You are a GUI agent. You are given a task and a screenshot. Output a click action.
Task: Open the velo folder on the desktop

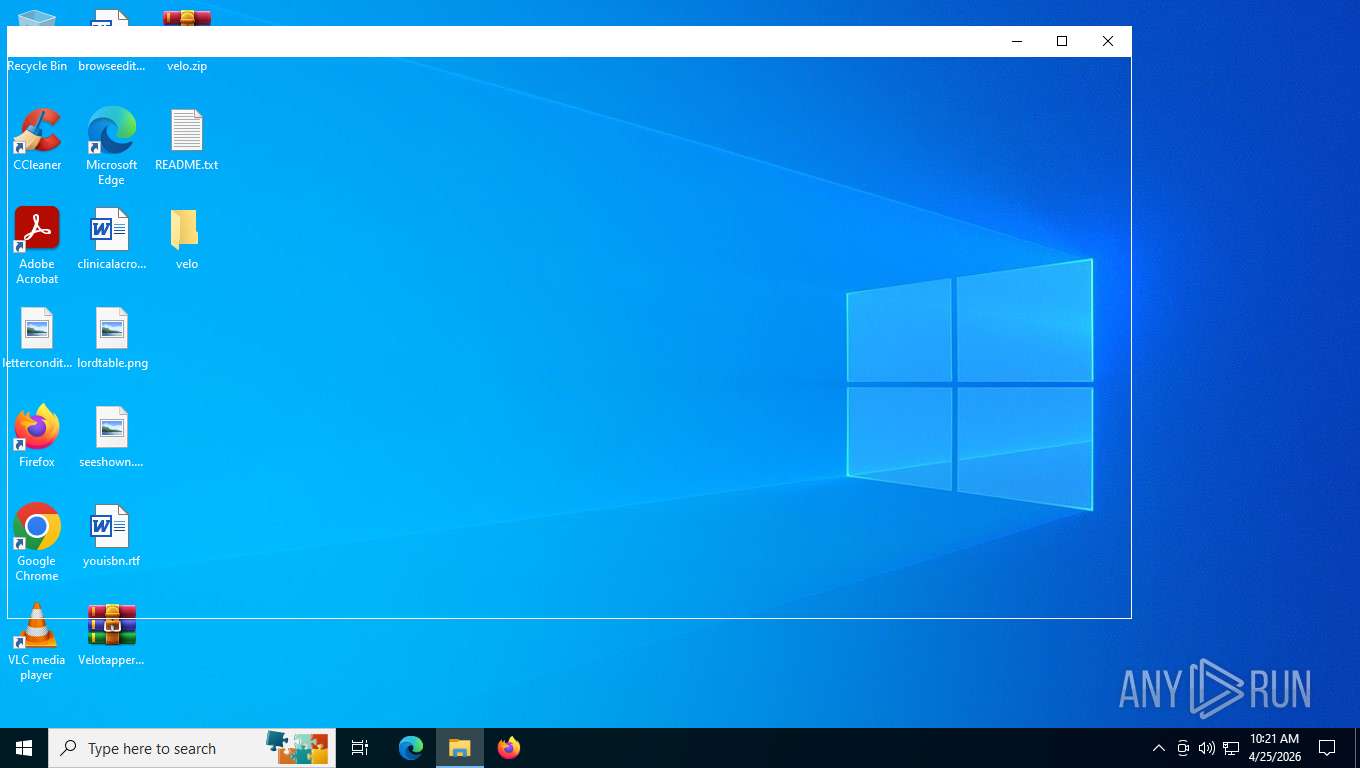click(x=186, y=238)
